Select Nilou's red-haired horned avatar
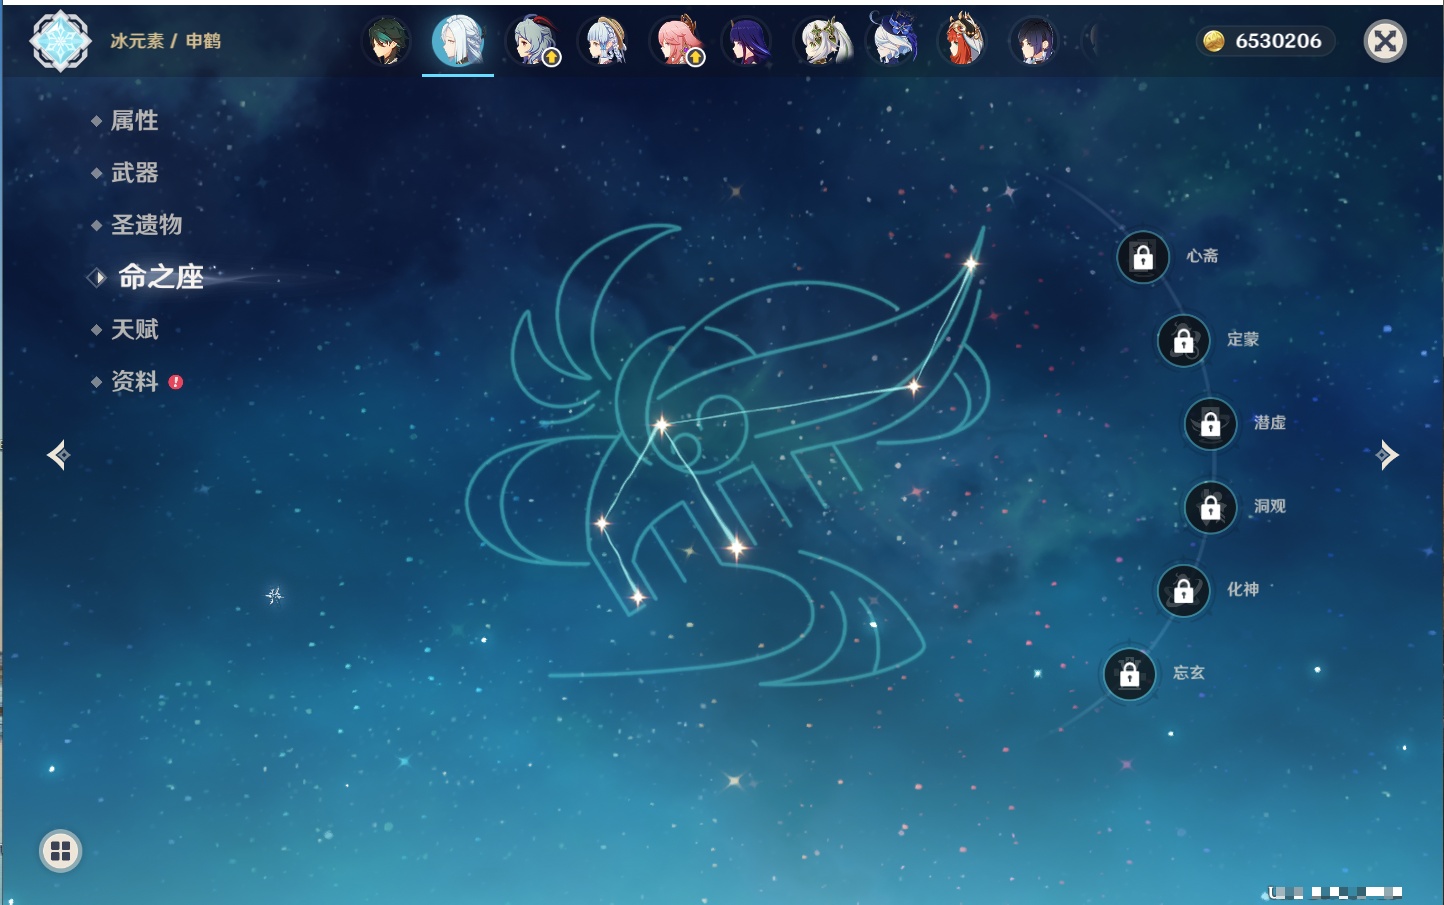The image size is (1444, 905). coord(964,41)
